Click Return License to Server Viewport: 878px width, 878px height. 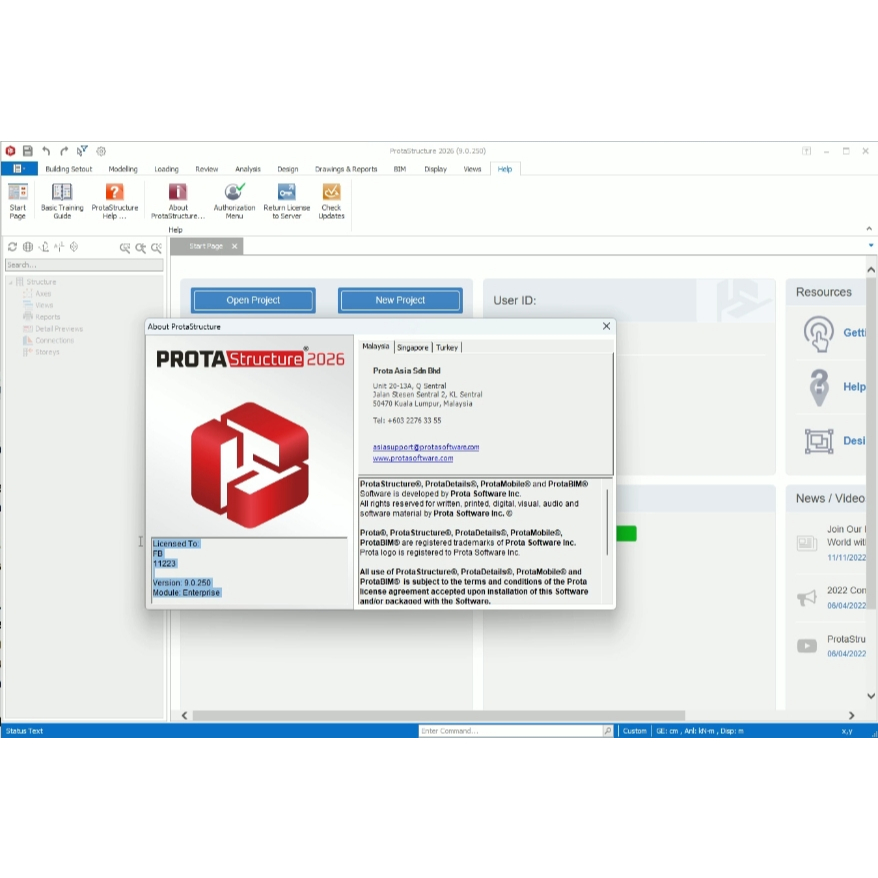point(286,201)
